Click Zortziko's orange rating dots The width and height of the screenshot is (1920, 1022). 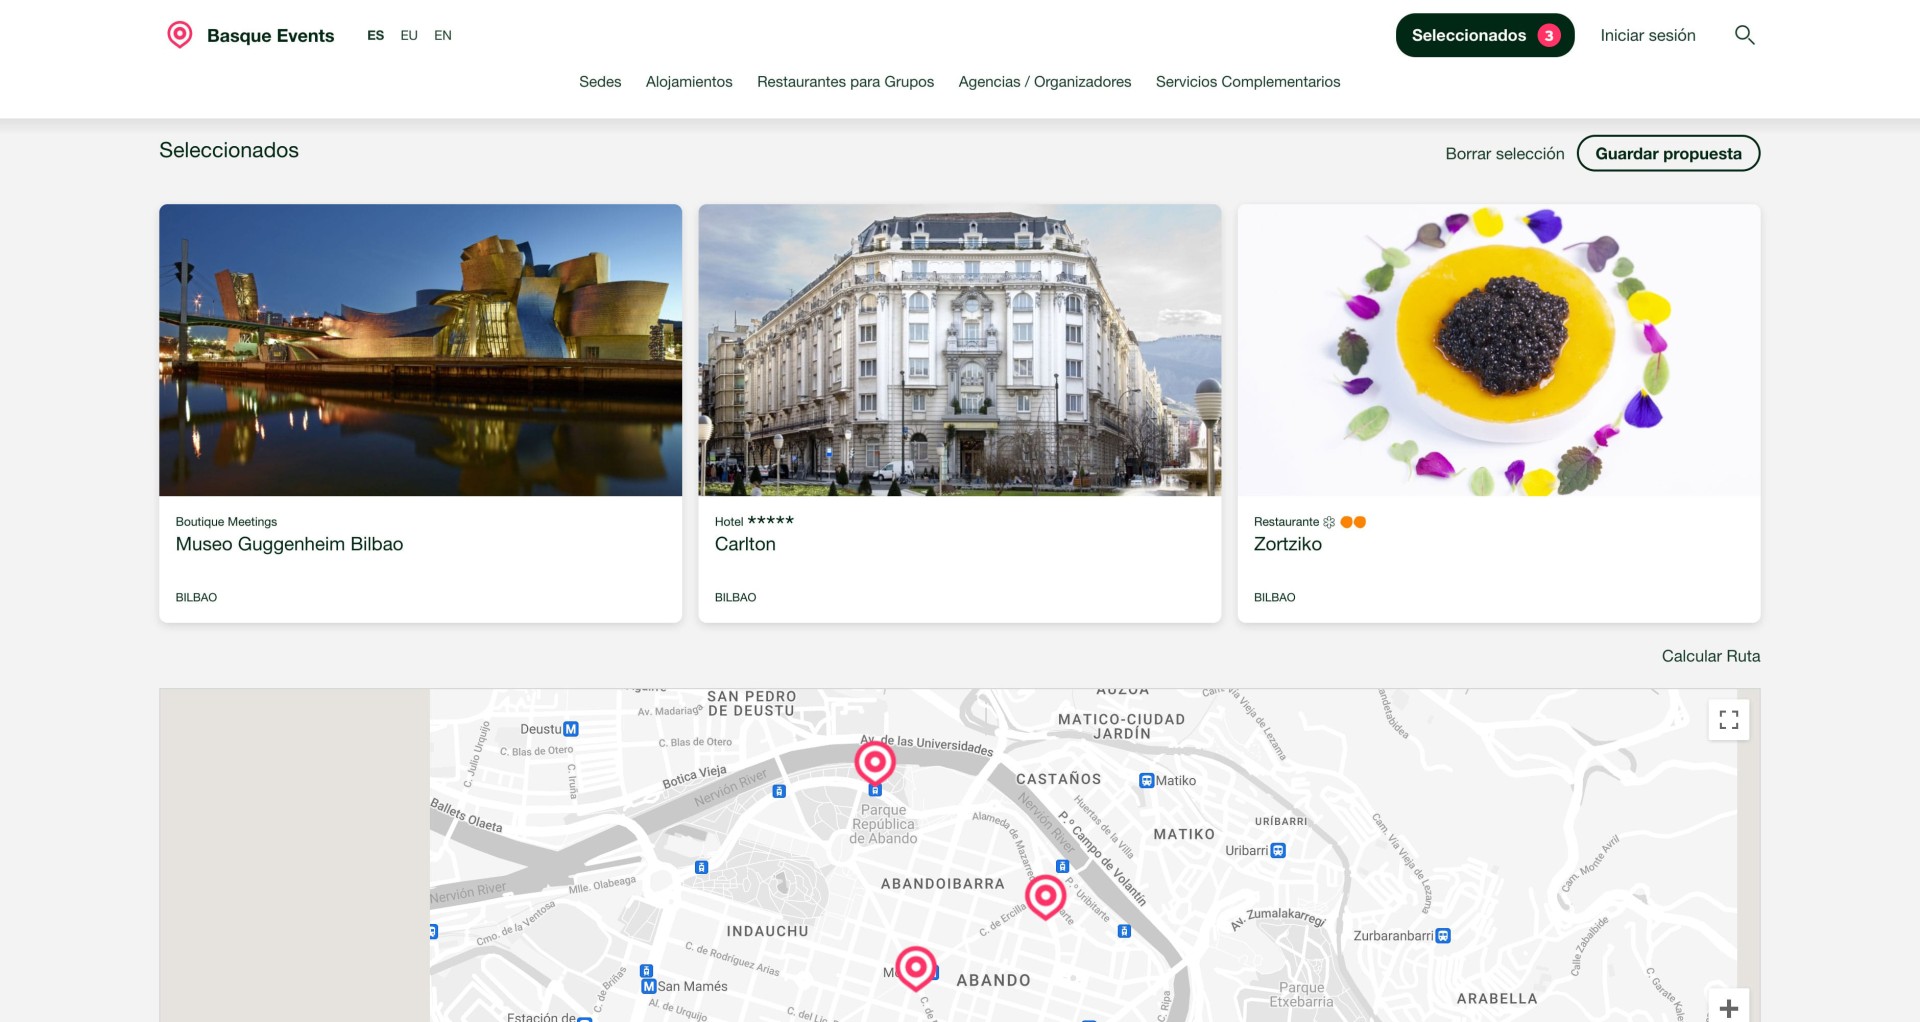tap(1353, 522)
